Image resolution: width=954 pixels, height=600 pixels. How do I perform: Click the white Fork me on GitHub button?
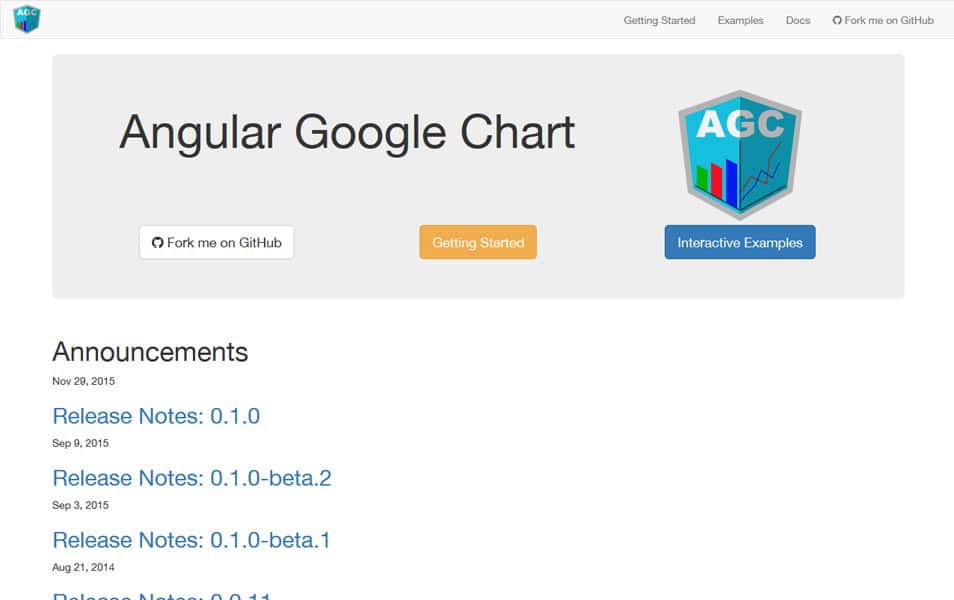[217, 242]
